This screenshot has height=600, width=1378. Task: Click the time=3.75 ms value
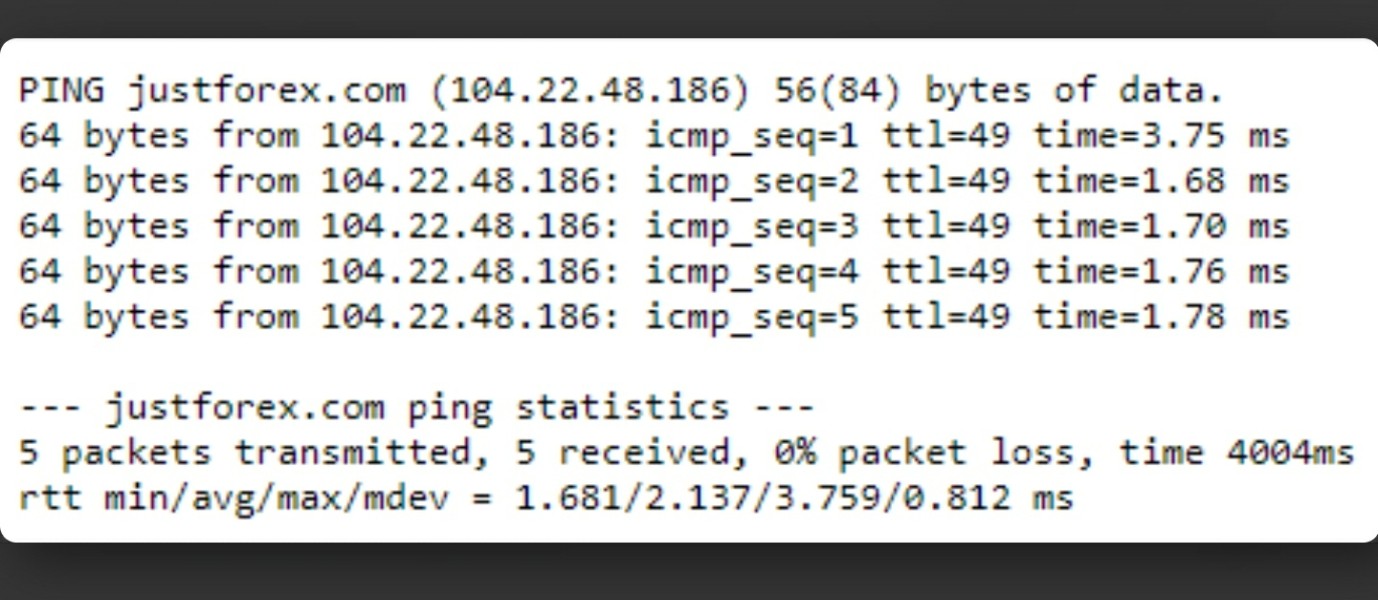tap(1161, 136)
